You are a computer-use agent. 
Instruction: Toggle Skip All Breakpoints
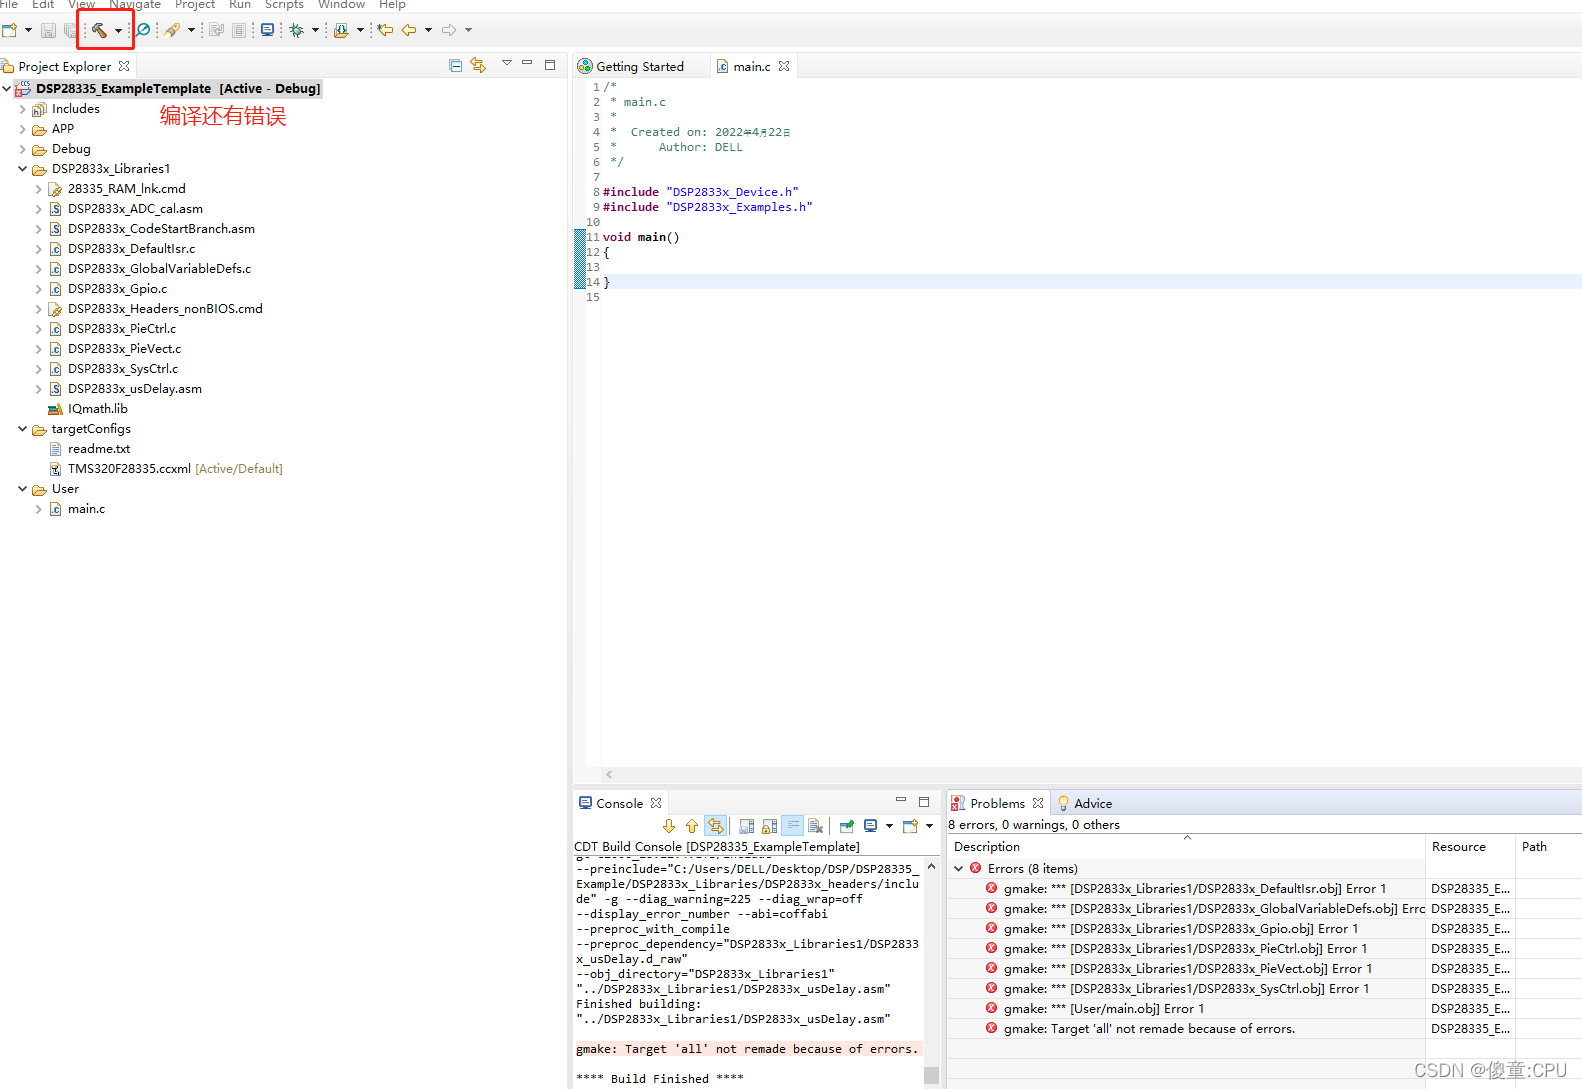pyautogui.click(x=143, y=30)
